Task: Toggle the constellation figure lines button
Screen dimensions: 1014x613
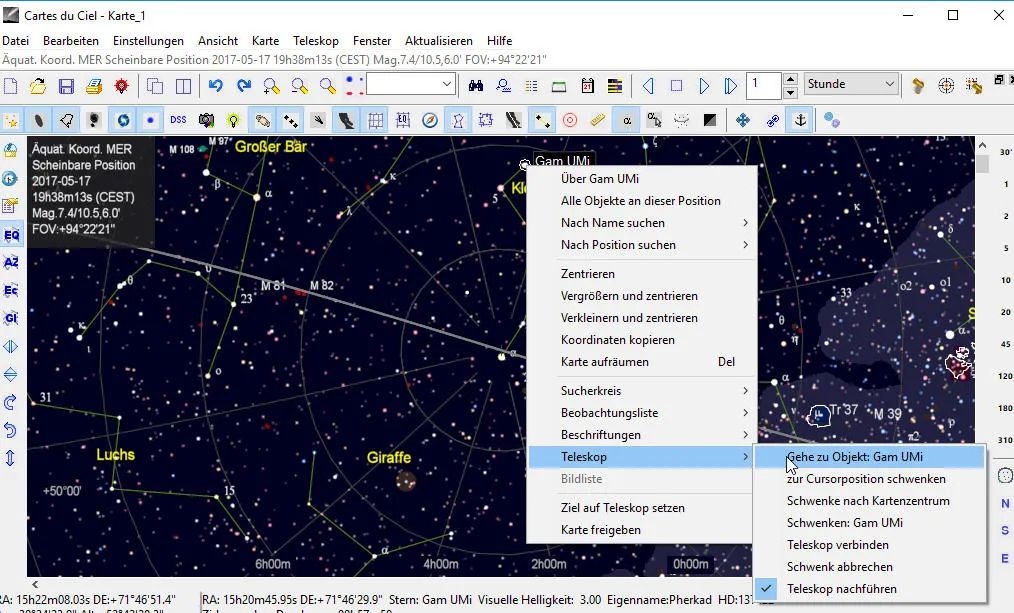Action: 458,120
